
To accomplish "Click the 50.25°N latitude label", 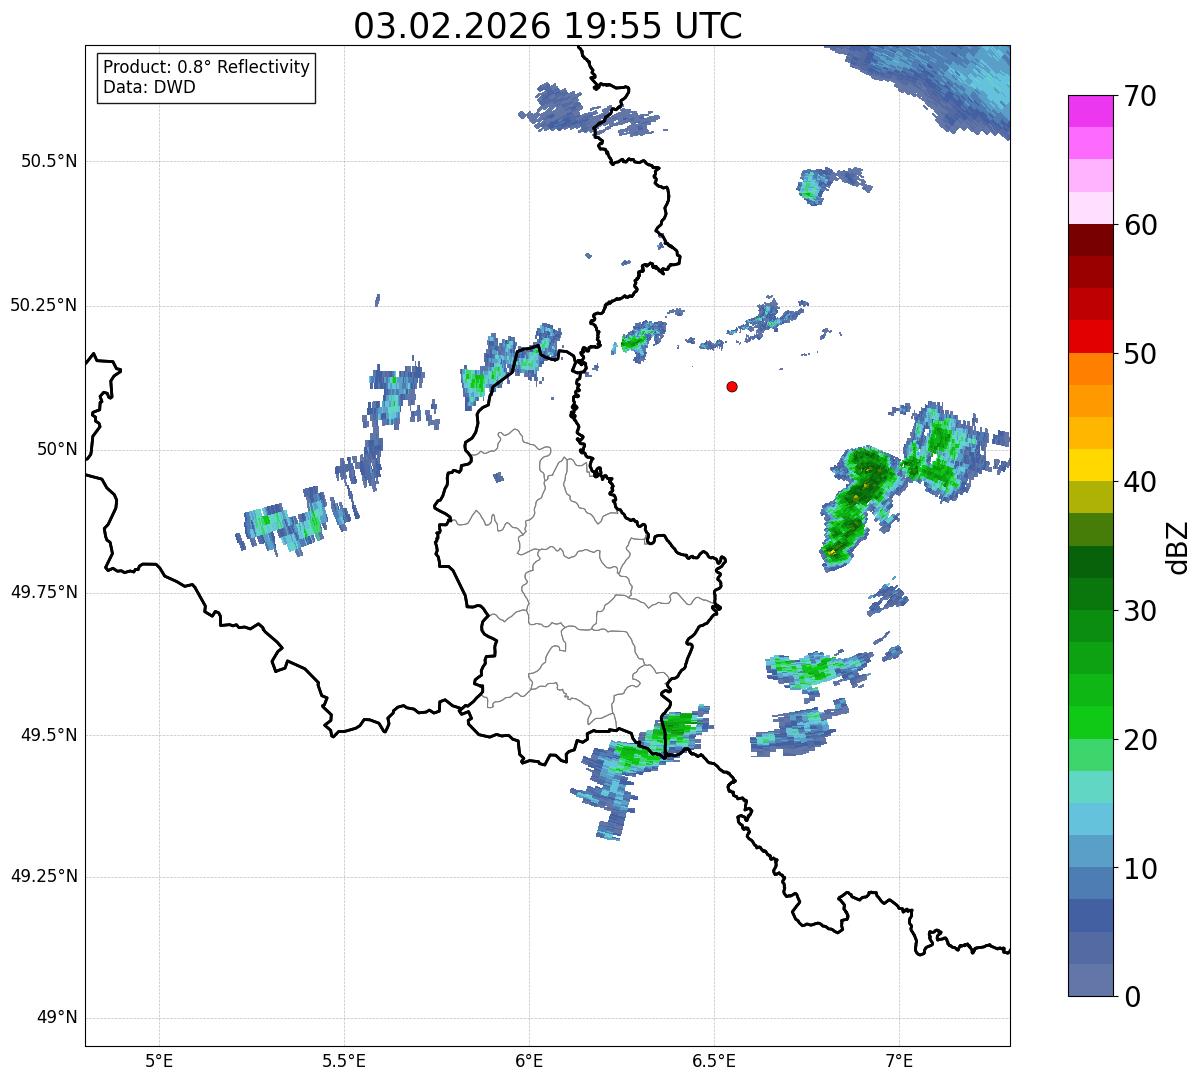I will pos(43,305).
